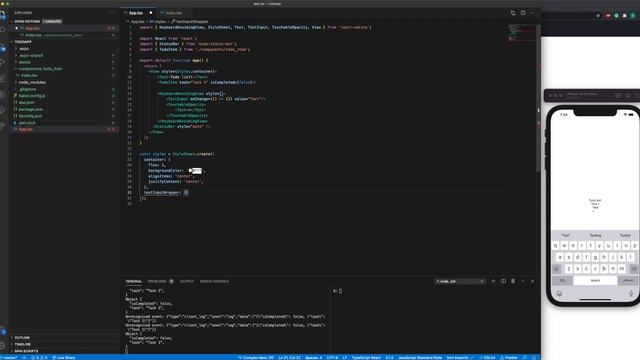Screen dimensions: 640x360
Task: Click the LF line ending indicator
Action: [344, 358]
